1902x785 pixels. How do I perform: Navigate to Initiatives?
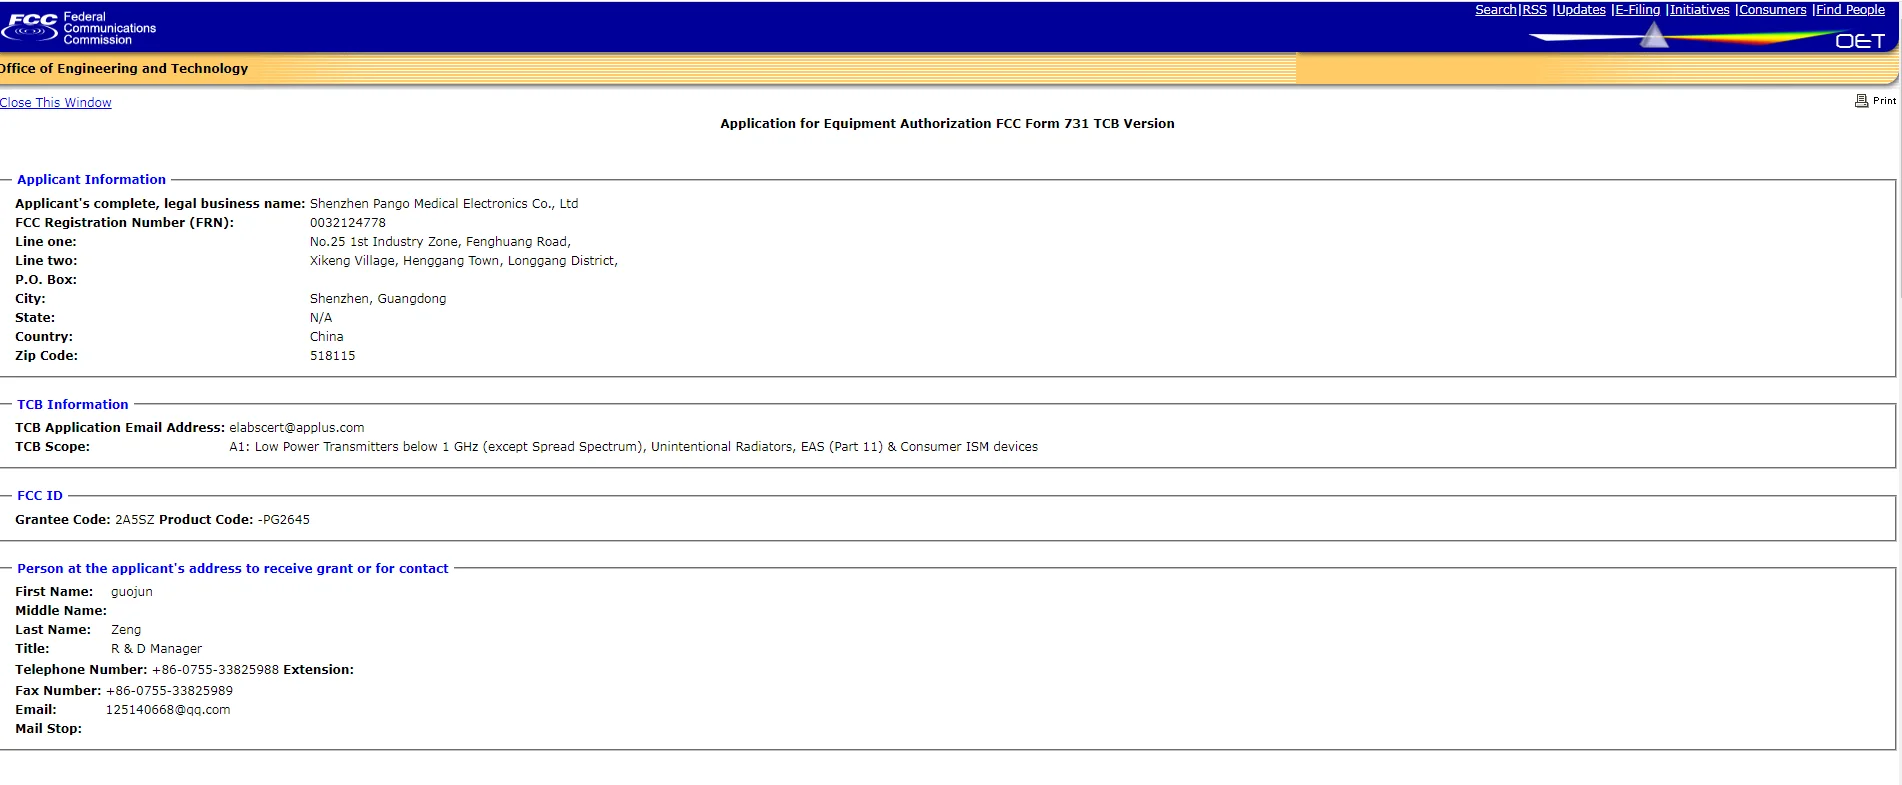(x=1699, y=10)
